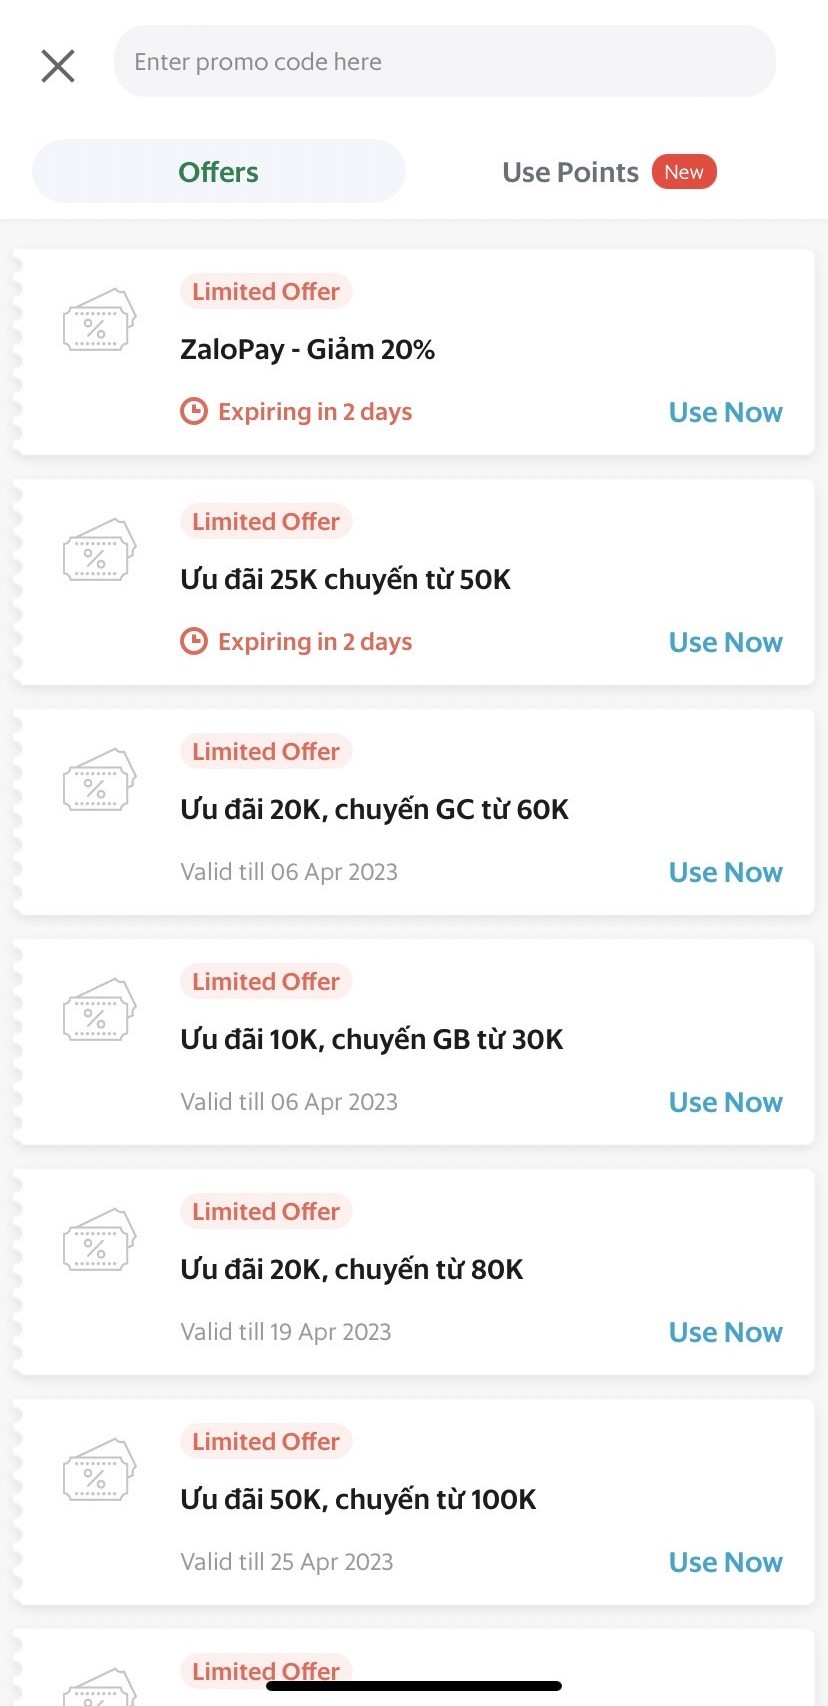Viewport: 828px width, 1706px height.
Task: Switch to the Offers tab
Action: tap(218, 172)
